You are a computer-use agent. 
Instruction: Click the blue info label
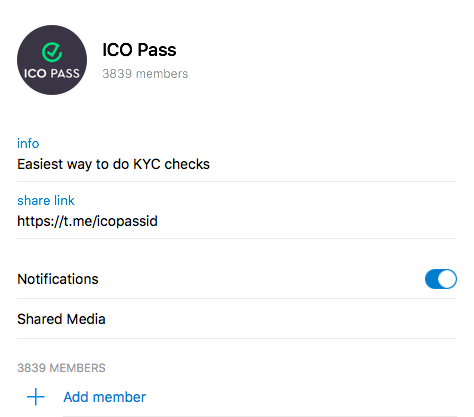coord(28,143)
